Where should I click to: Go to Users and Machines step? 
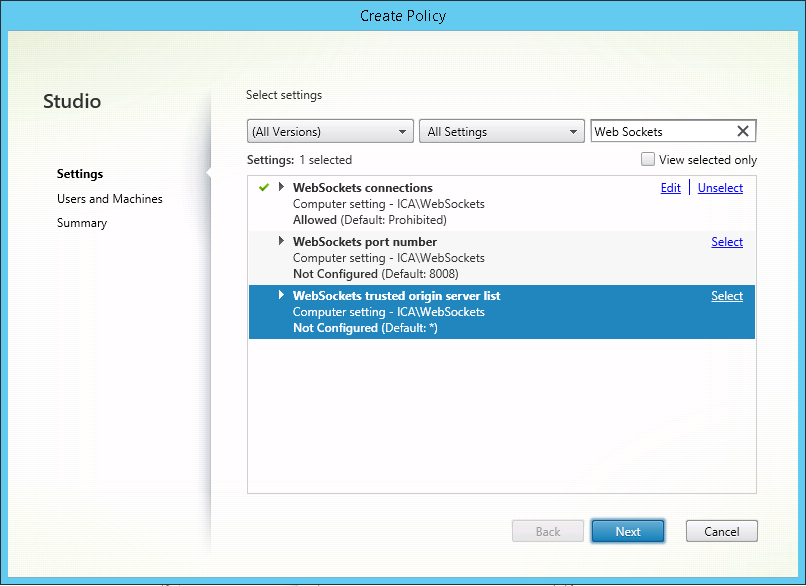109,199
